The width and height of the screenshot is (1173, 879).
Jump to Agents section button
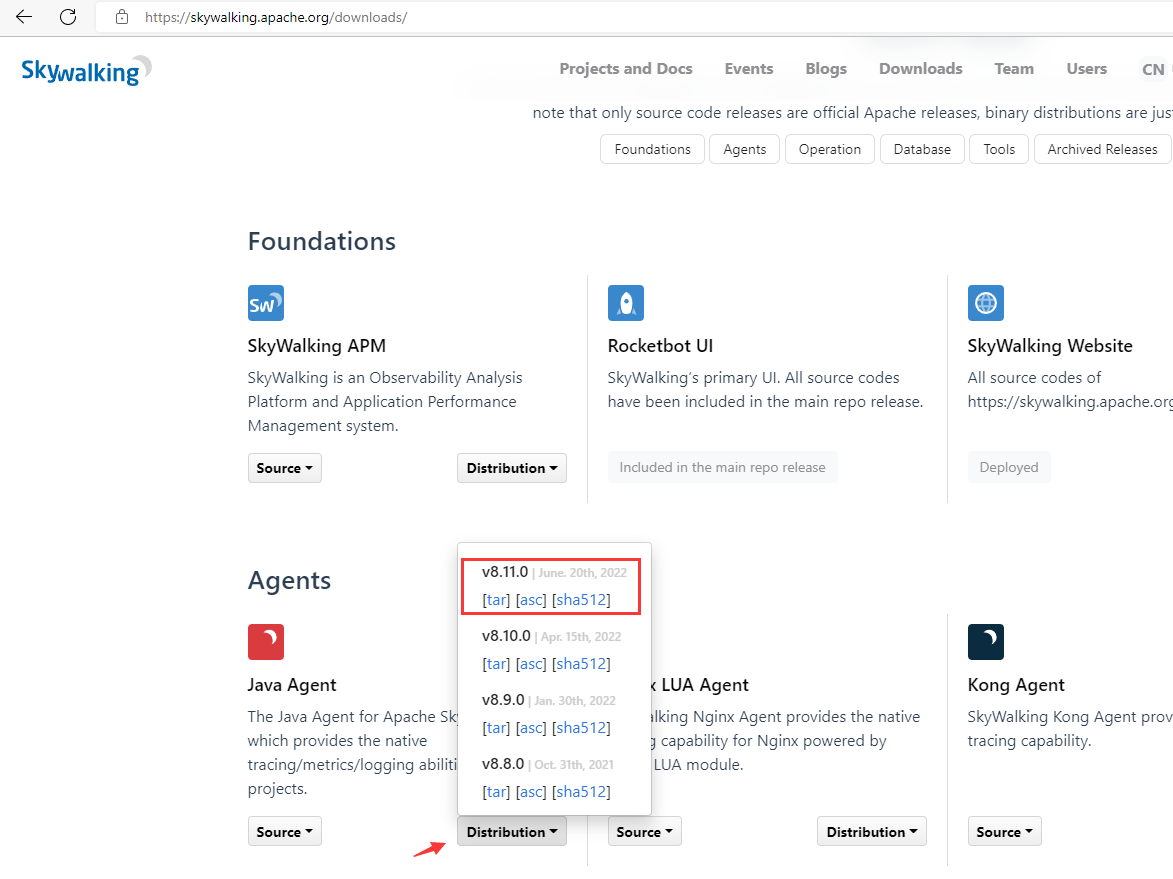tap(744, 149)
